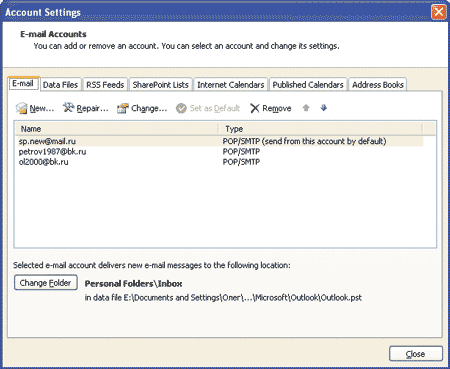Viewport: 450px width, 369px height.
Task: Click the Outlook.pst data file path
Action: click(223, 297)
